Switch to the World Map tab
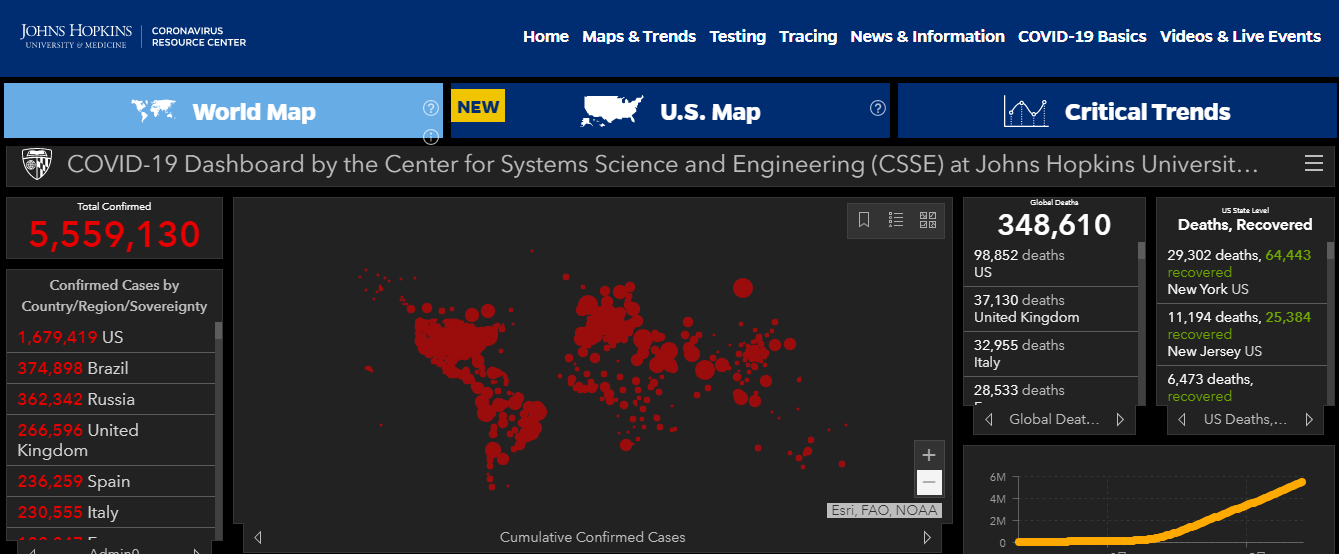The image size is (1339, 554). 223,111
